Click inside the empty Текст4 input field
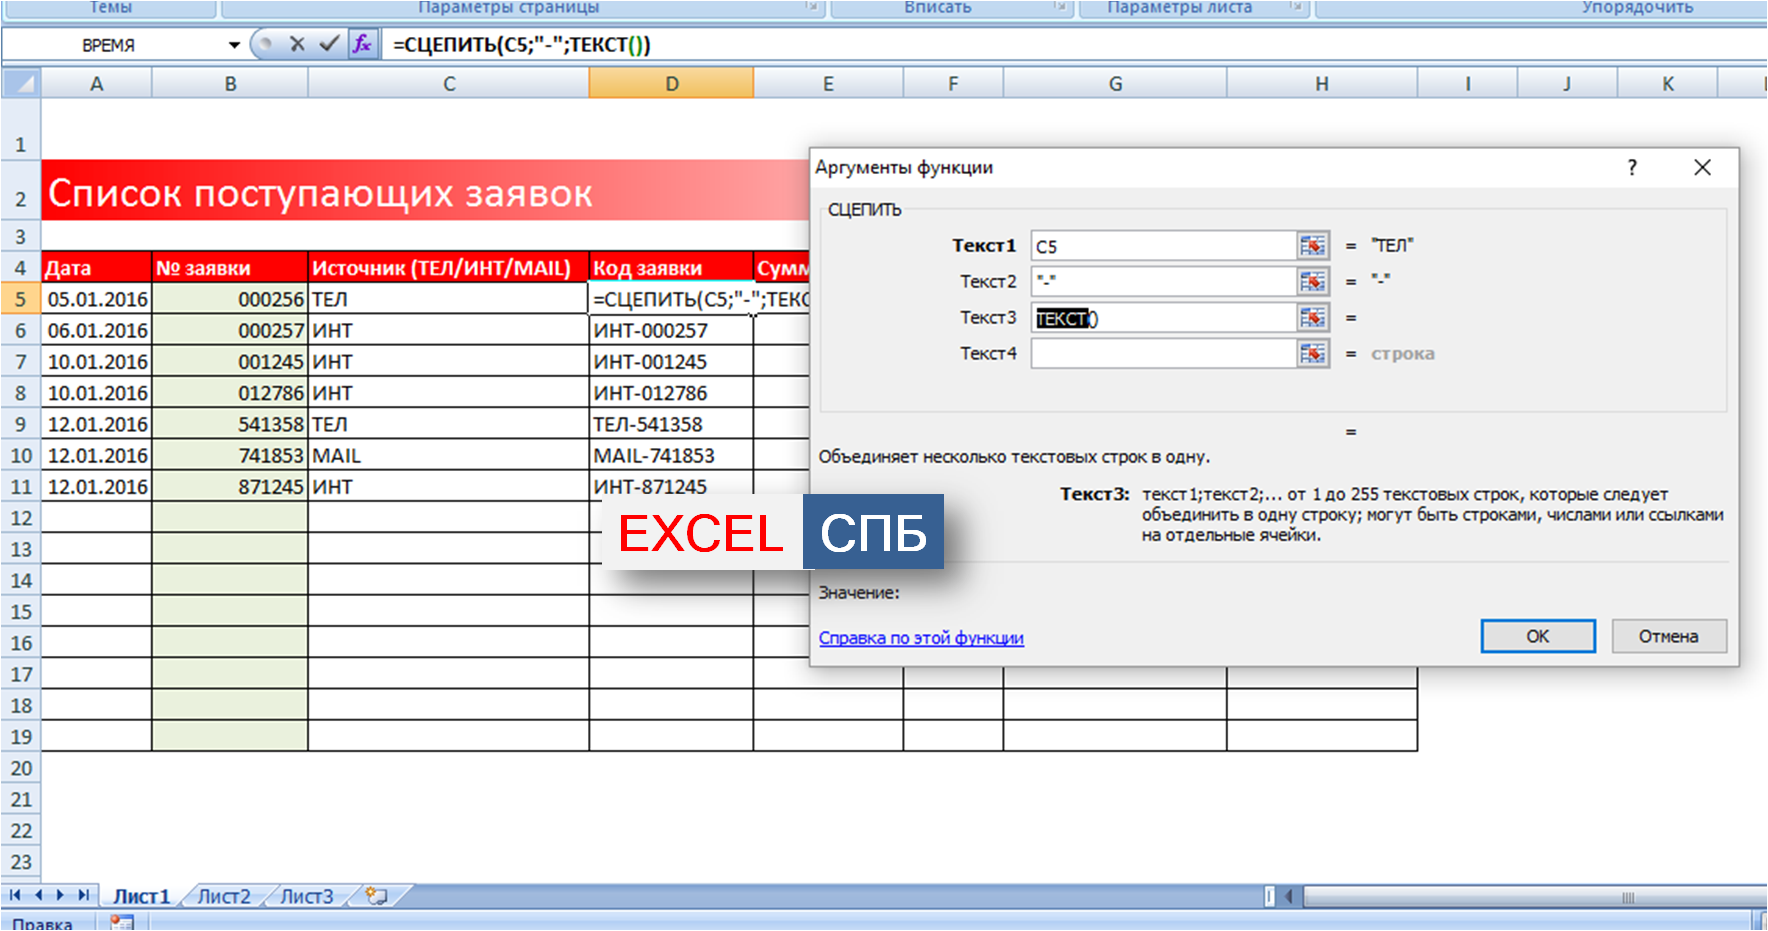The height and width of the screenshot is (931, 1768). [1163, 354]
